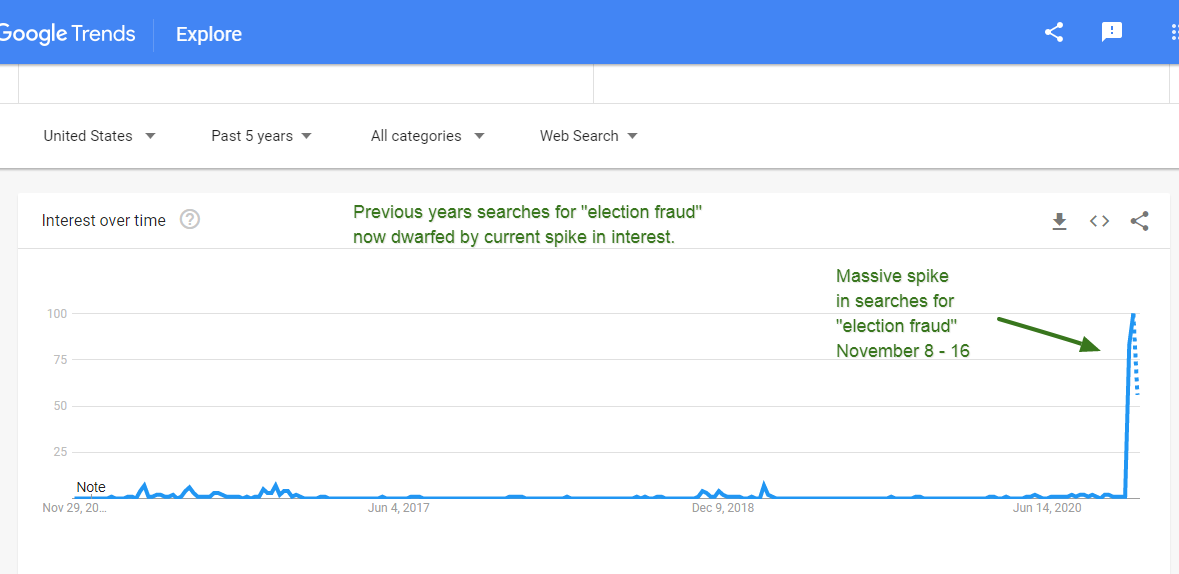Click the Jun 14, 2020 axis label

click(x=1047, y=508)
